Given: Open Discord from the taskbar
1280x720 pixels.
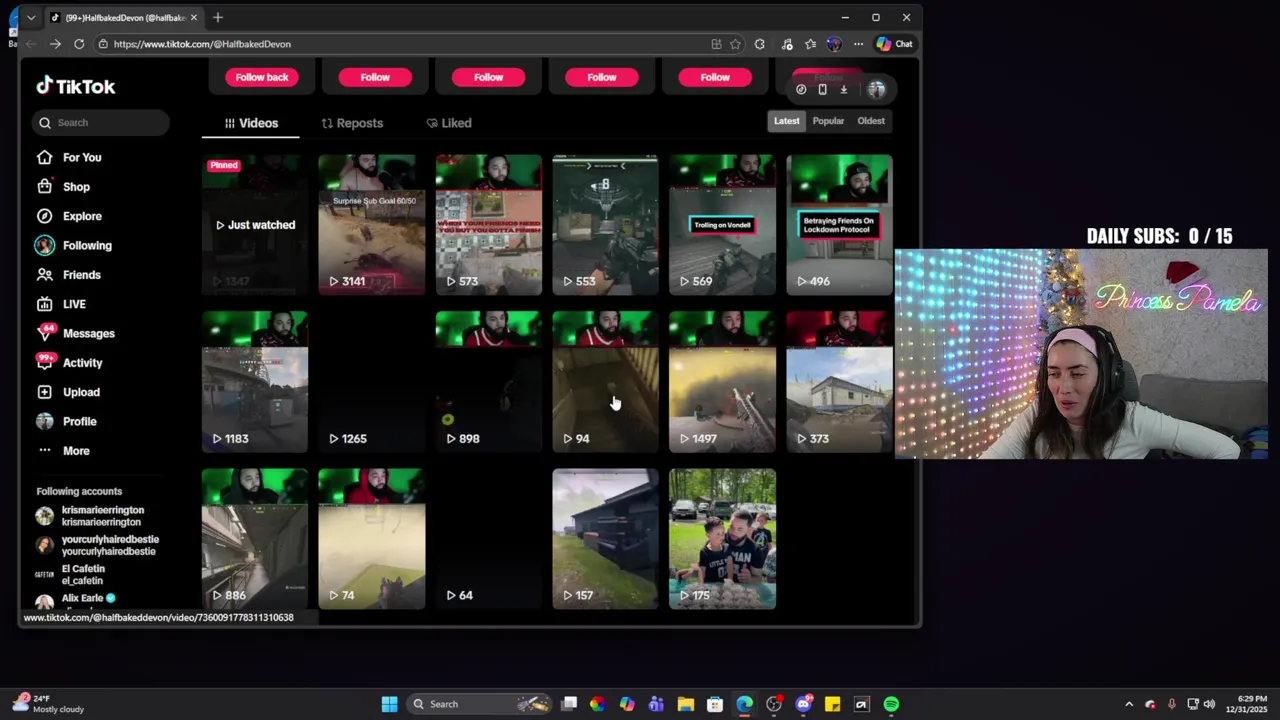Looking at the screenshot, I should [x=803, y=704].
